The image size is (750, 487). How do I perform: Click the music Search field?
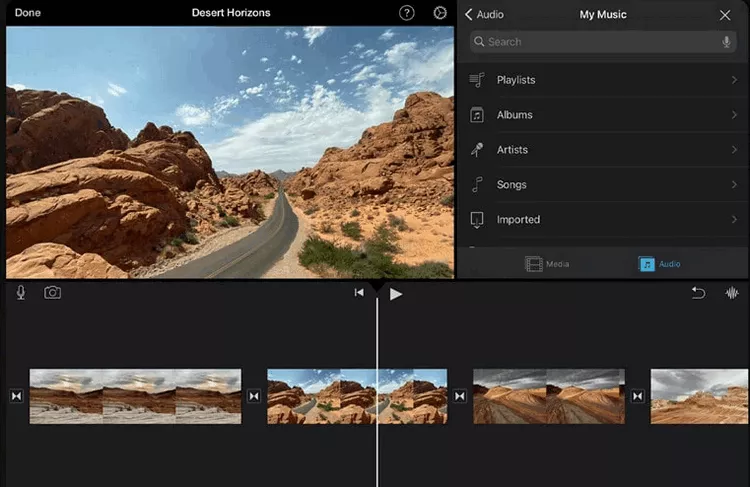point(603,42)
